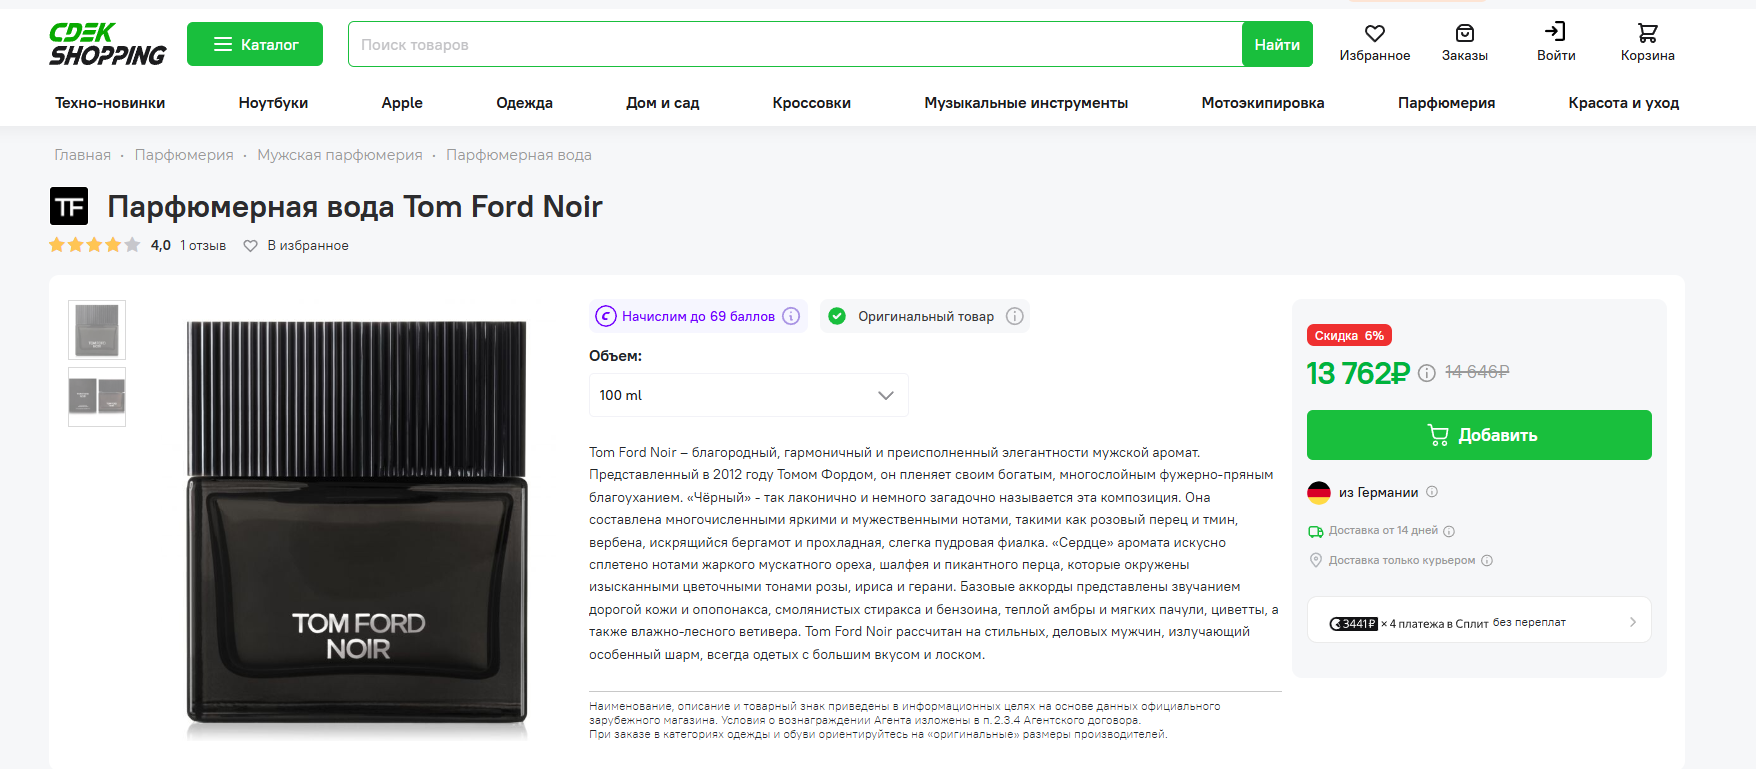Select the Apple category
This screenshot has height=769, width=1756.
click(402, 103)
